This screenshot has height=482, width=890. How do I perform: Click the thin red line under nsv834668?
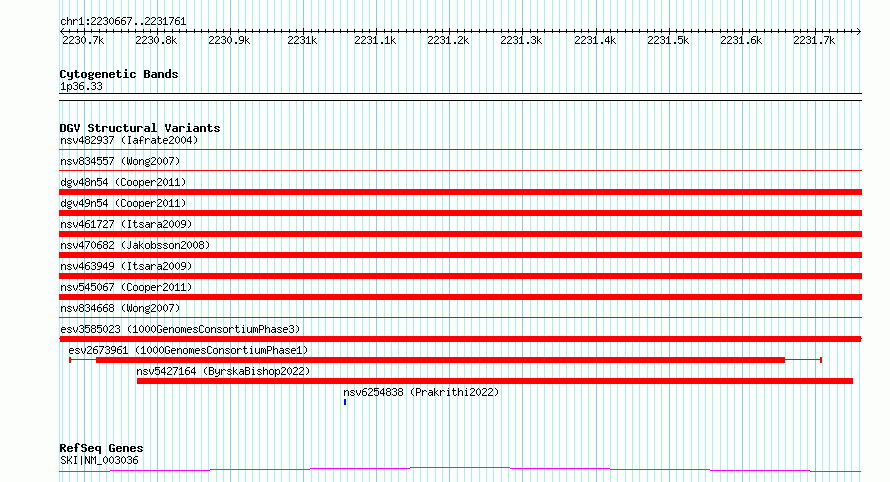pos(460,317)
